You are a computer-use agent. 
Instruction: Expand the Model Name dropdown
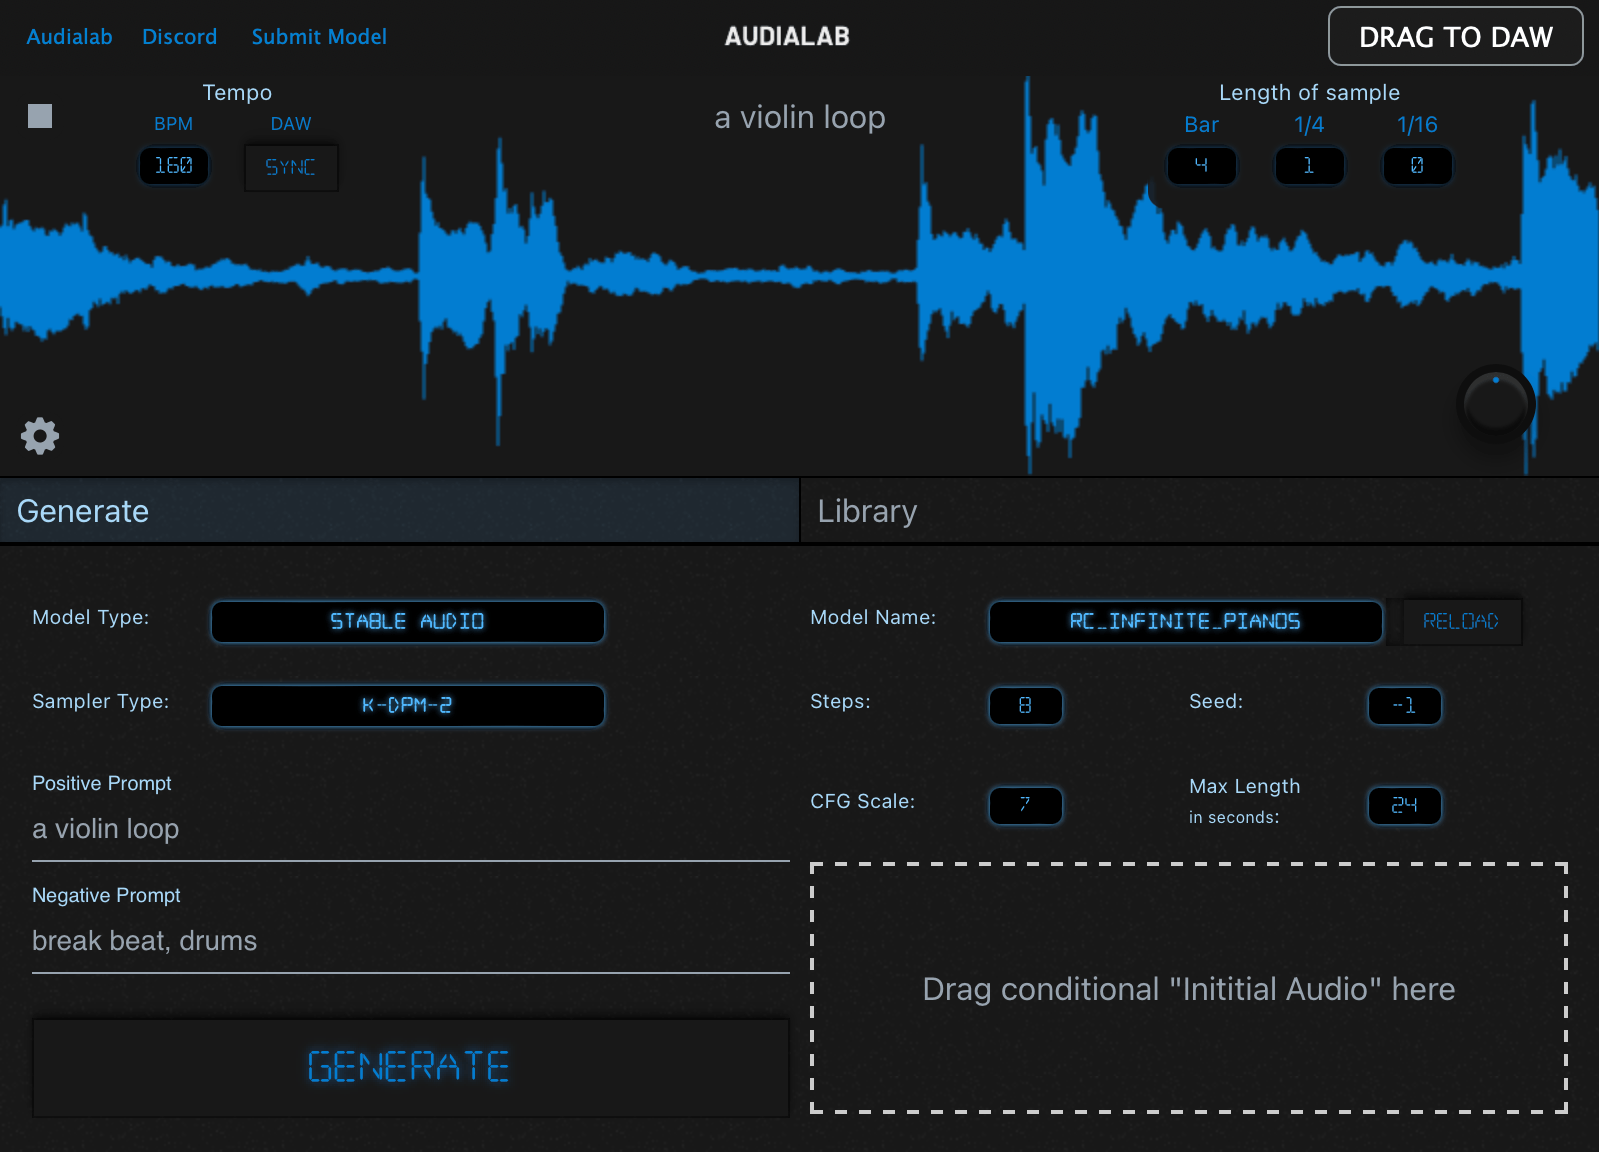[1185, 621]
